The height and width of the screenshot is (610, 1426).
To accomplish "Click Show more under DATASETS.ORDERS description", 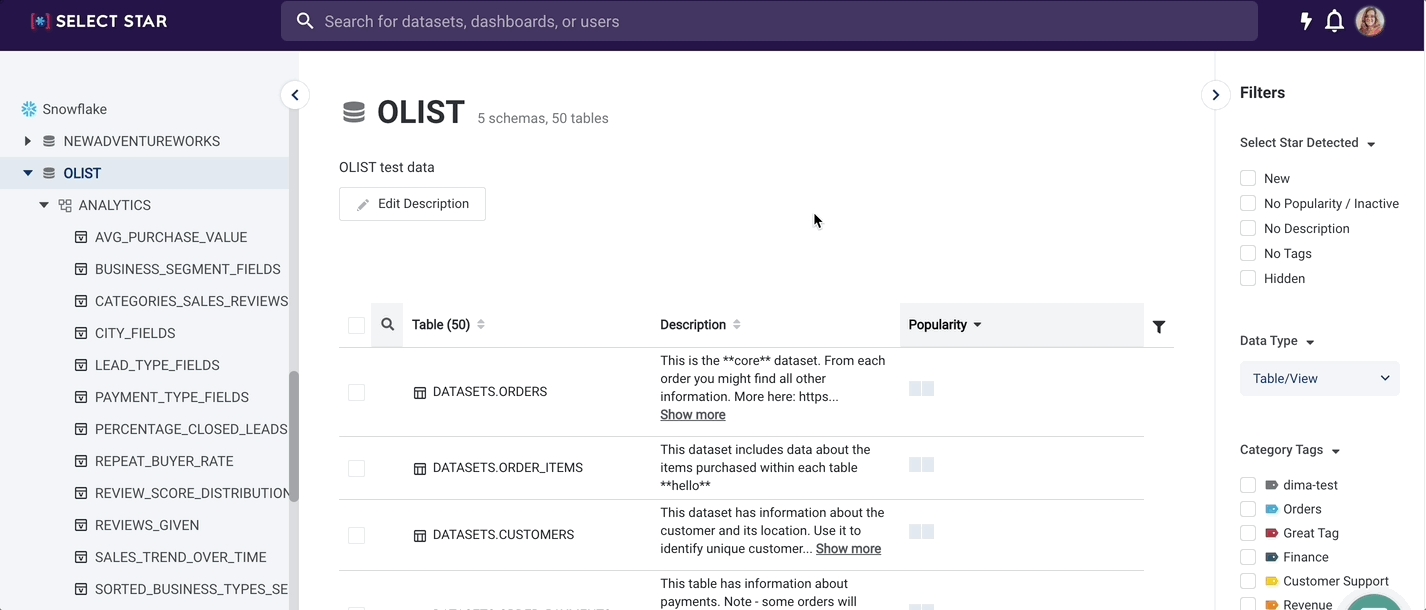I will pyautogui.click(x=692, y=415).
